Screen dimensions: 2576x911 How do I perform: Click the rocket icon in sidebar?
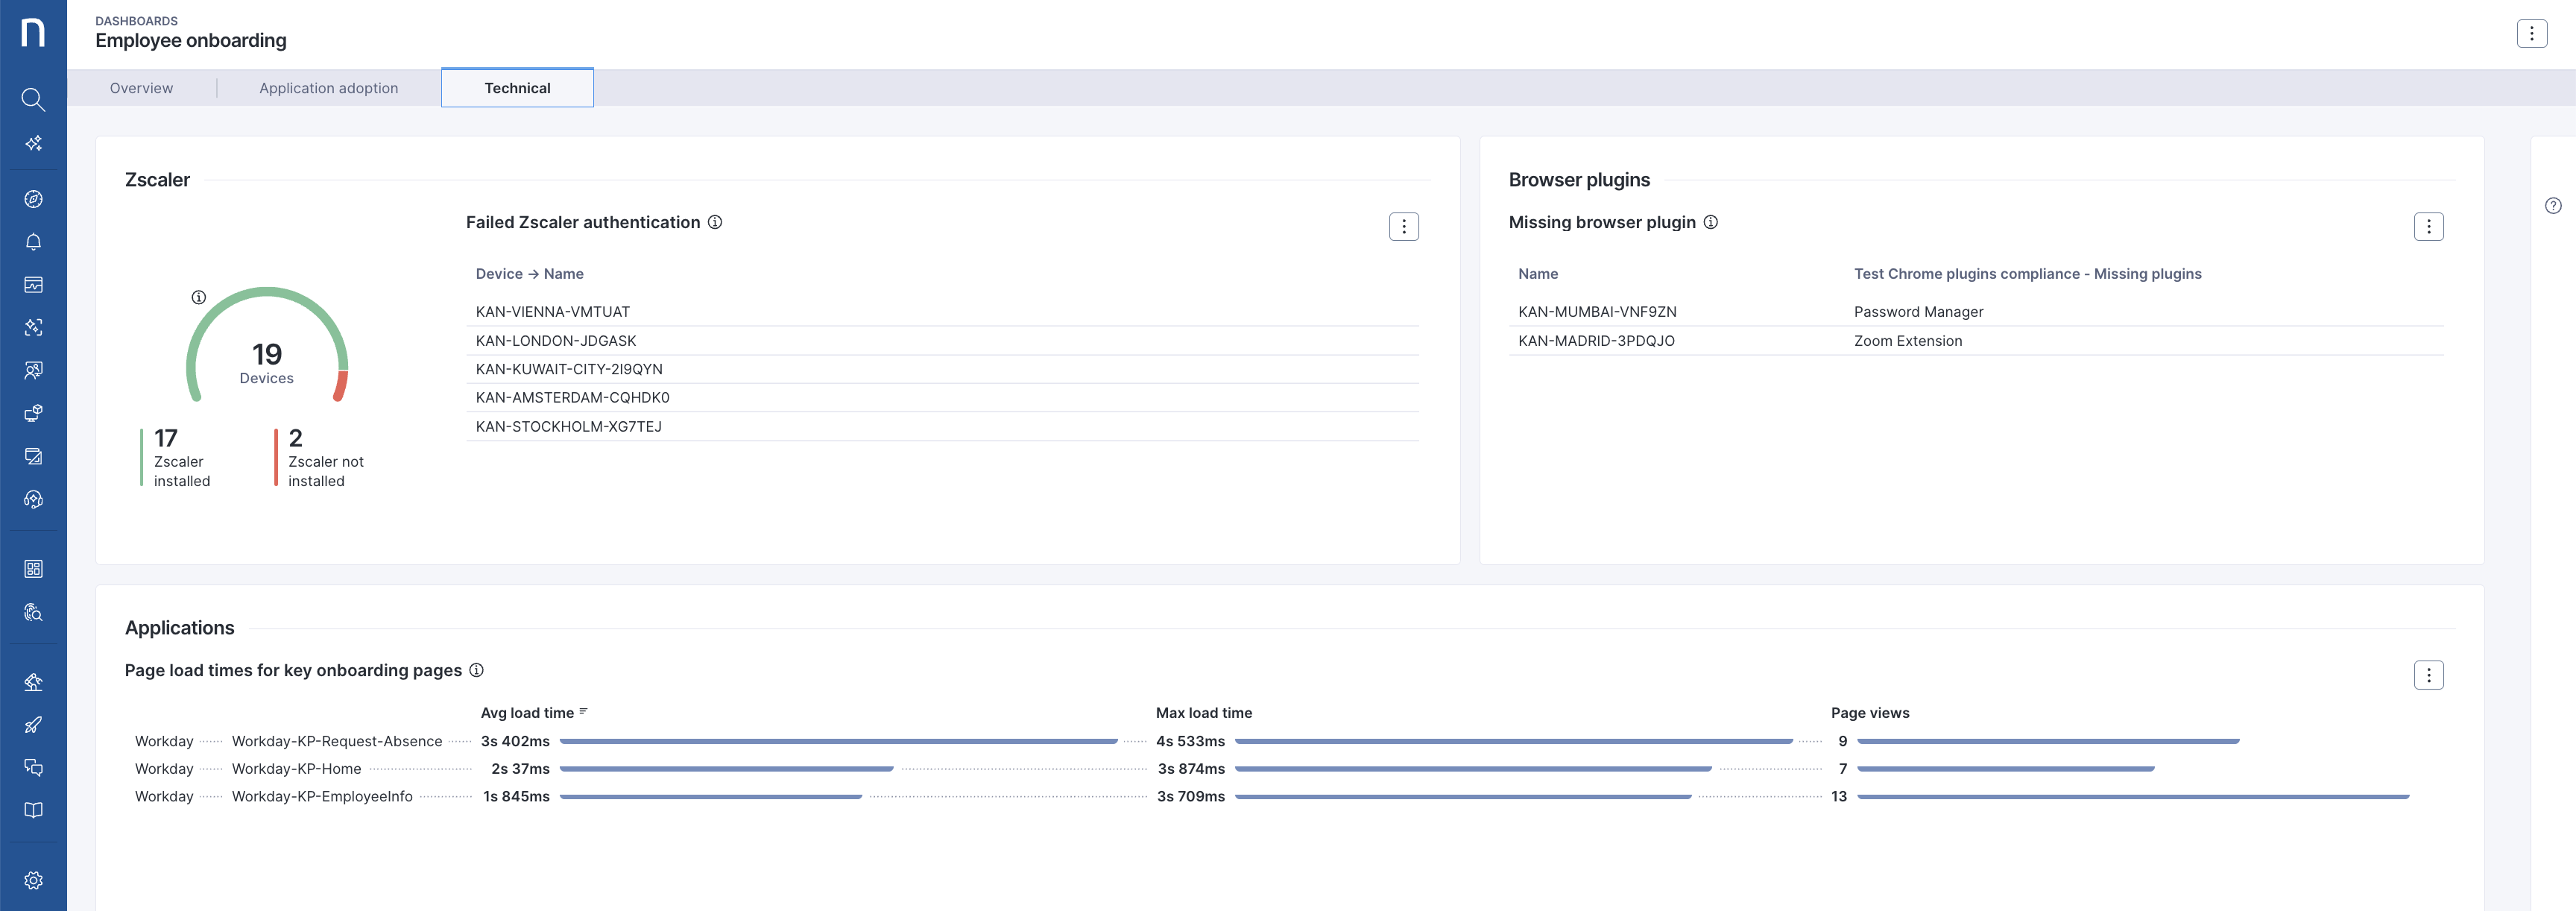[33, 725]
